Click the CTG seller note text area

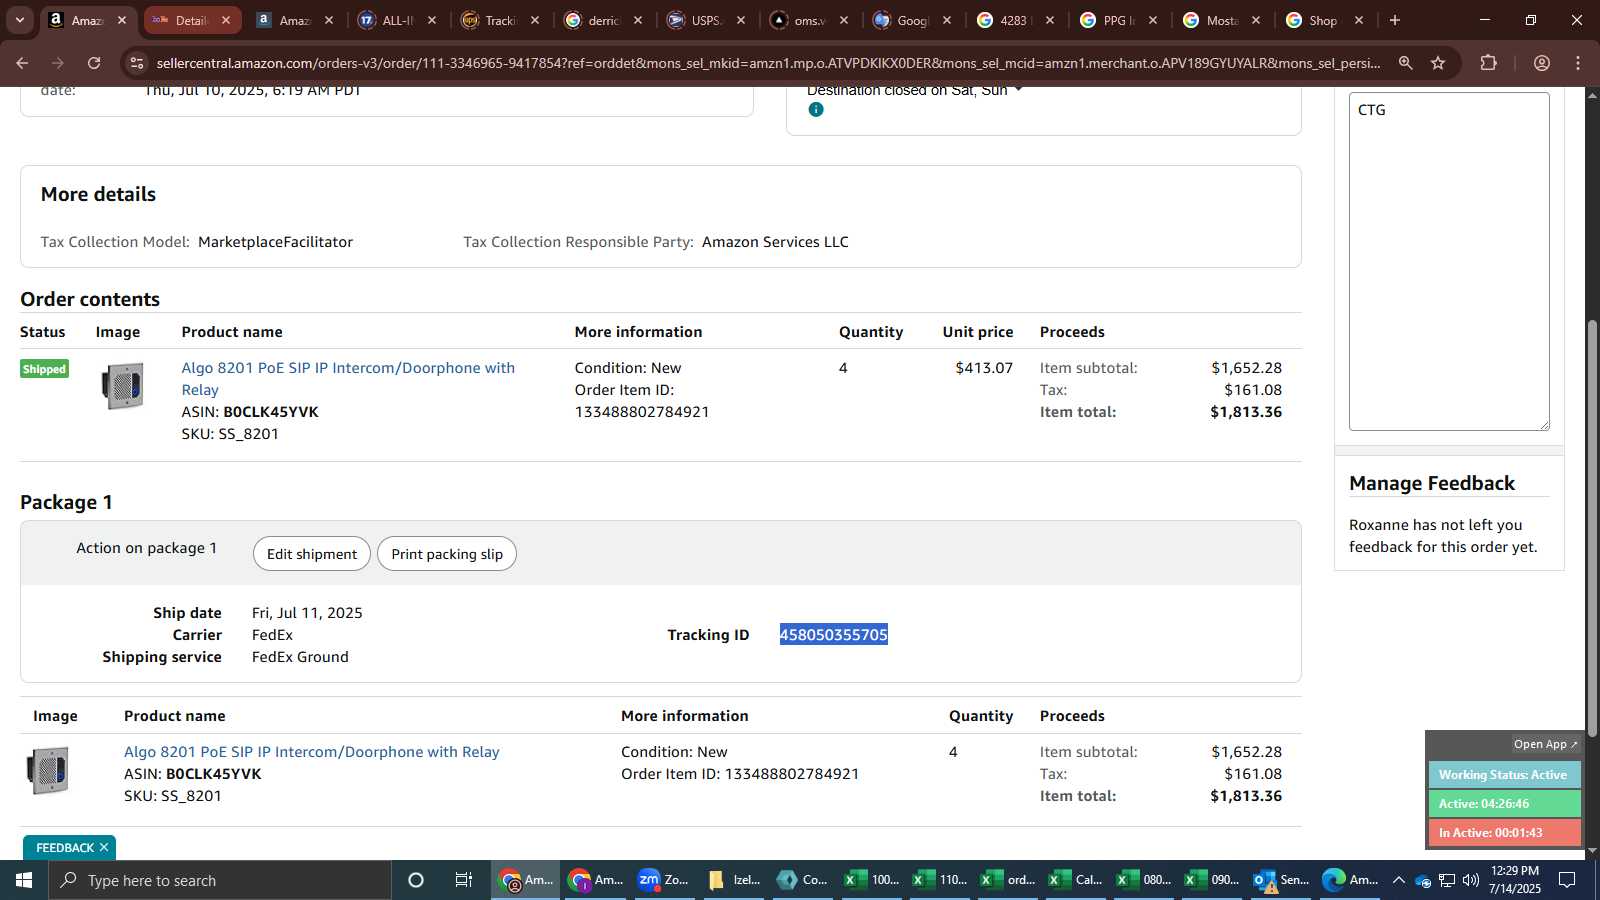(1449, 262)
